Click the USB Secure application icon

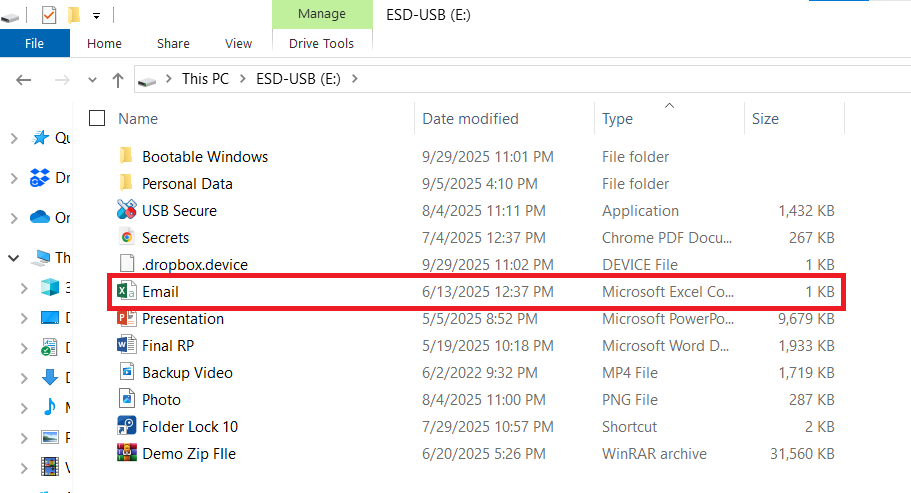pos(127,210)
